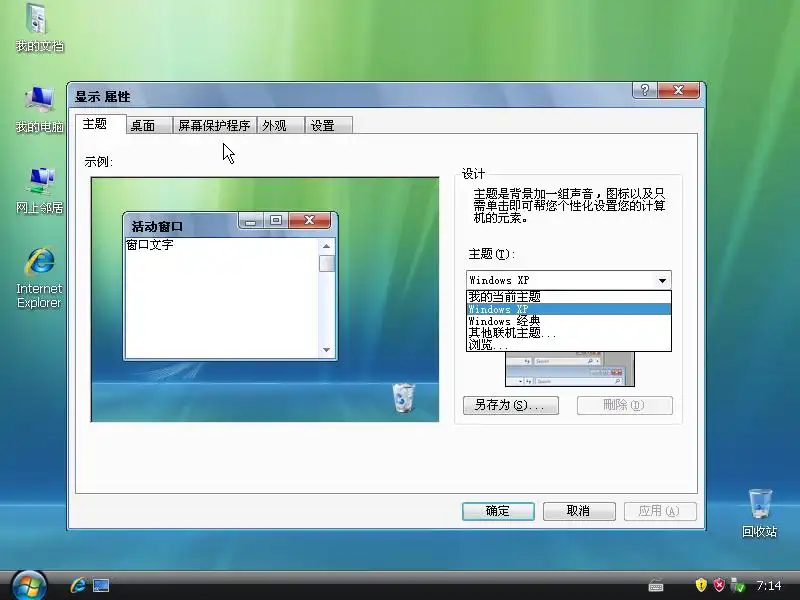
Task: Click the 删除(D) button
Action: click(624, 405)
